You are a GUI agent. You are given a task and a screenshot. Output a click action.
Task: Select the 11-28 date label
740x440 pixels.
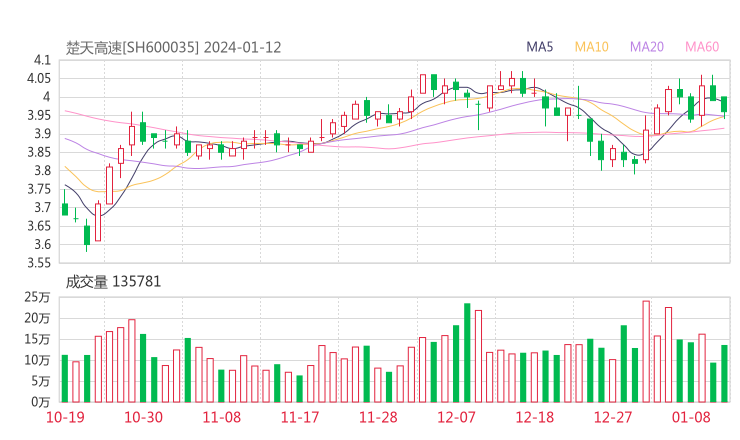378,417
